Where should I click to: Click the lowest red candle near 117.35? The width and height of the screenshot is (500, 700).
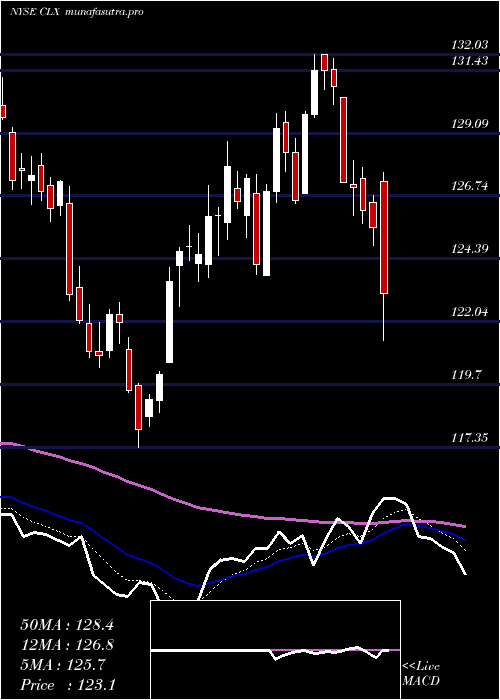point(138,407)
